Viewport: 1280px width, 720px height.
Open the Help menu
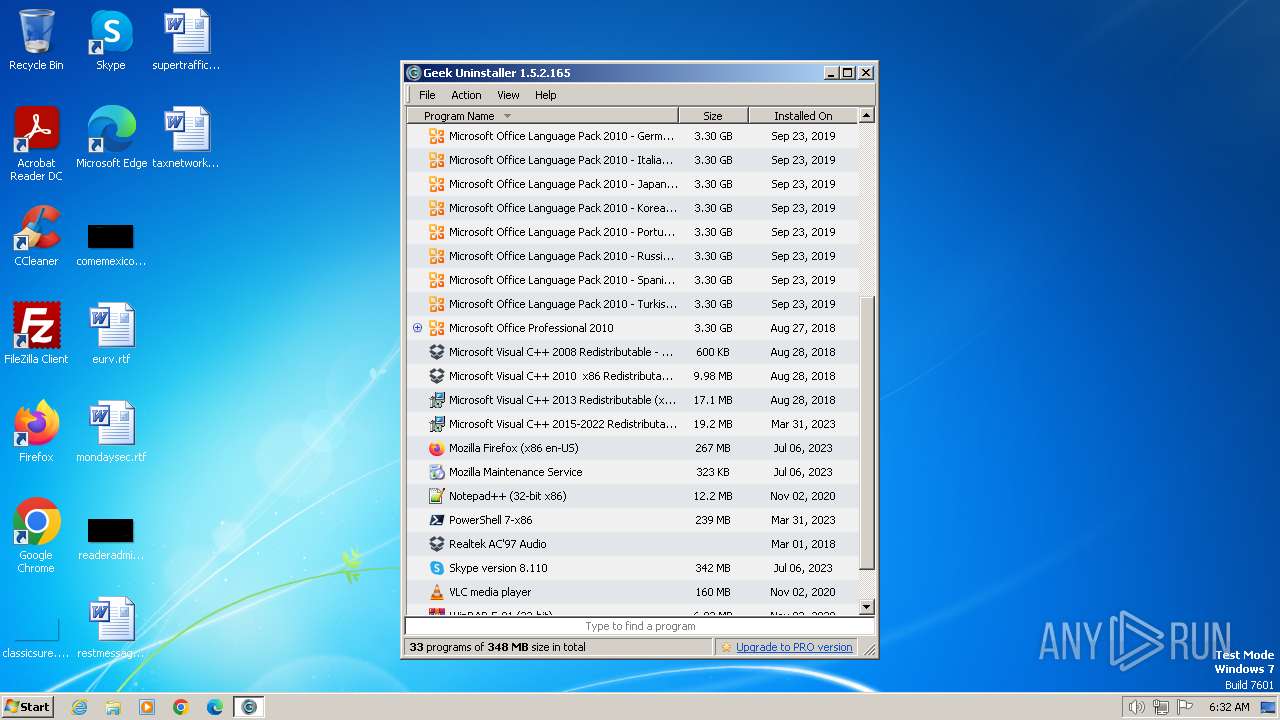point(545,95)
